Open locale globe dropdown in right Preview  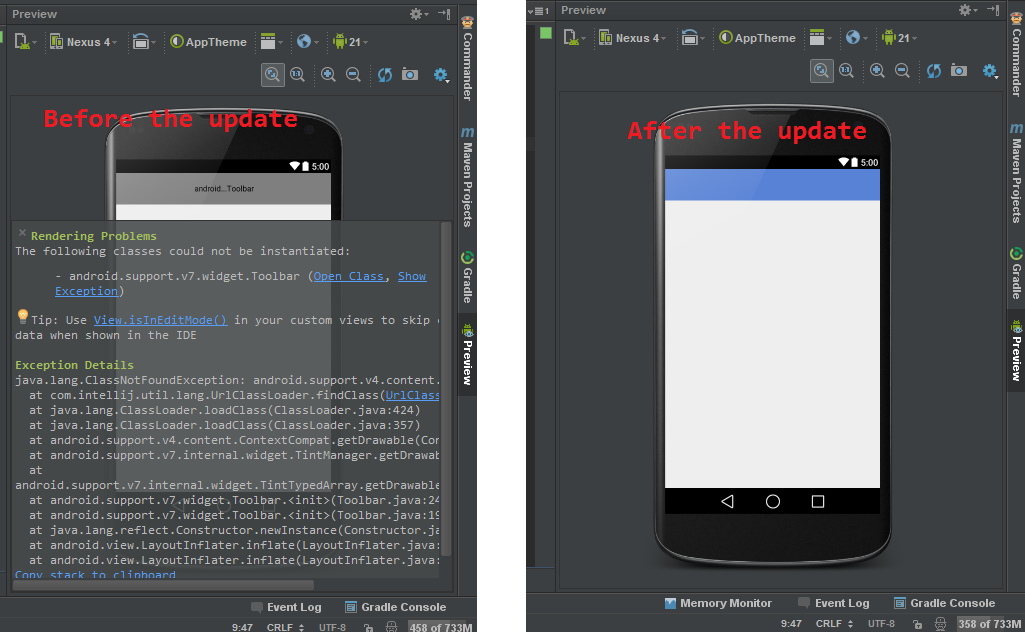coord(856,38)
